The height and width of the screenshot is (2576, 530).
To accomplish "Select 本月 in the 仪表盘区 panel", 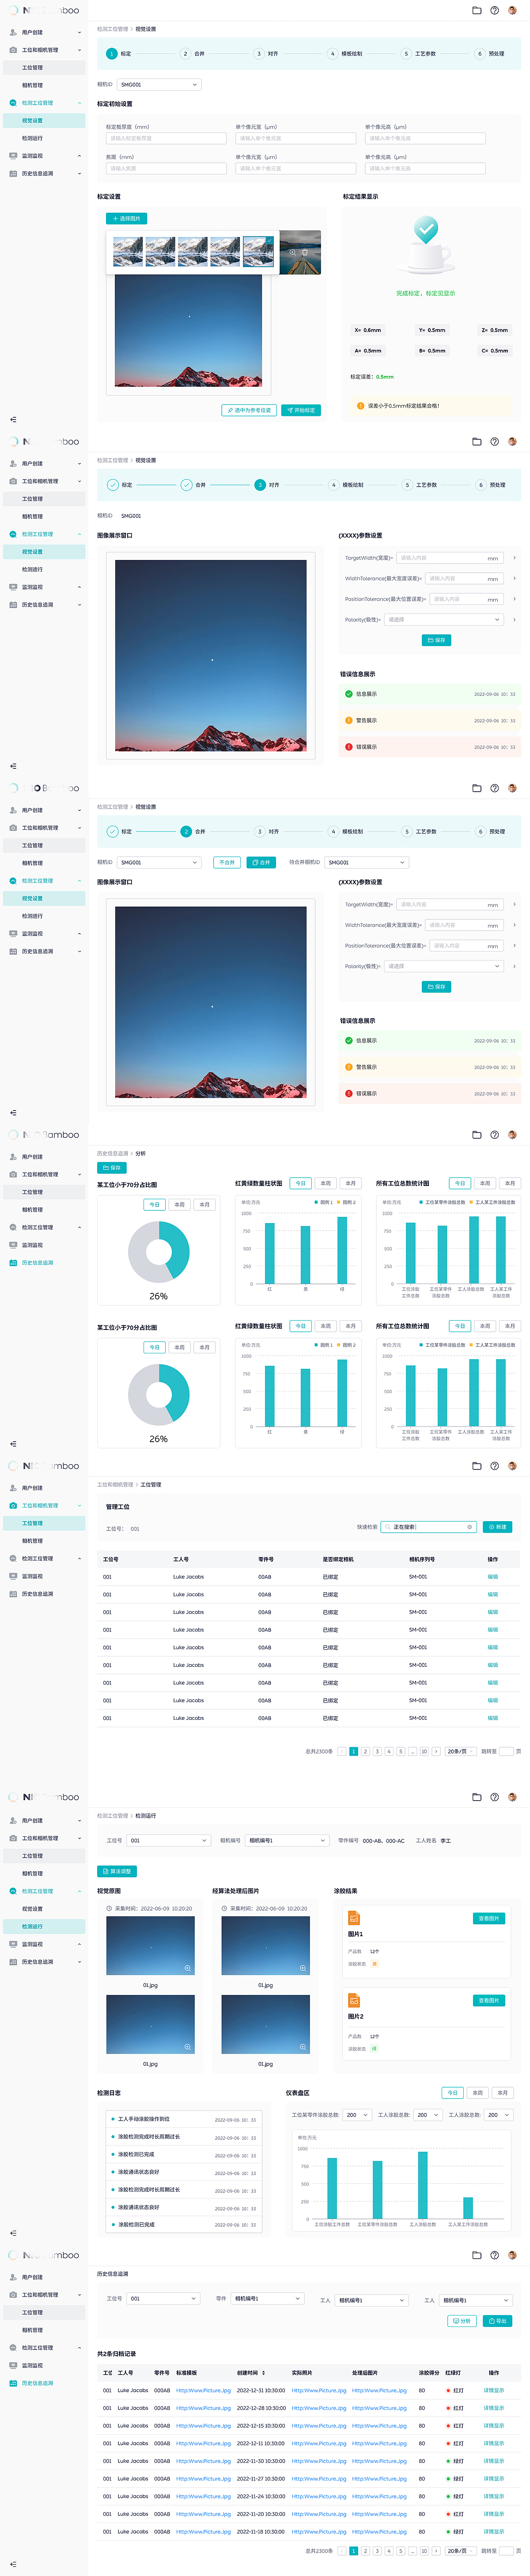I will pos(503,2092).
